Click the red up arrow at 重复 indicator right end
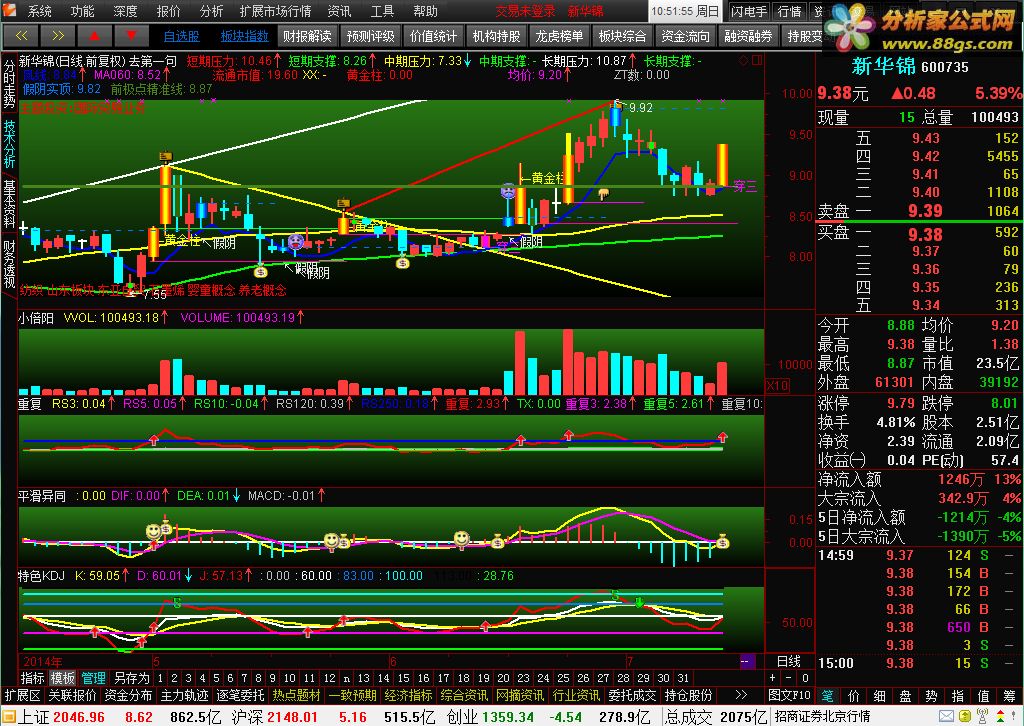This screenshot has height=726, width=1024. 722,437
